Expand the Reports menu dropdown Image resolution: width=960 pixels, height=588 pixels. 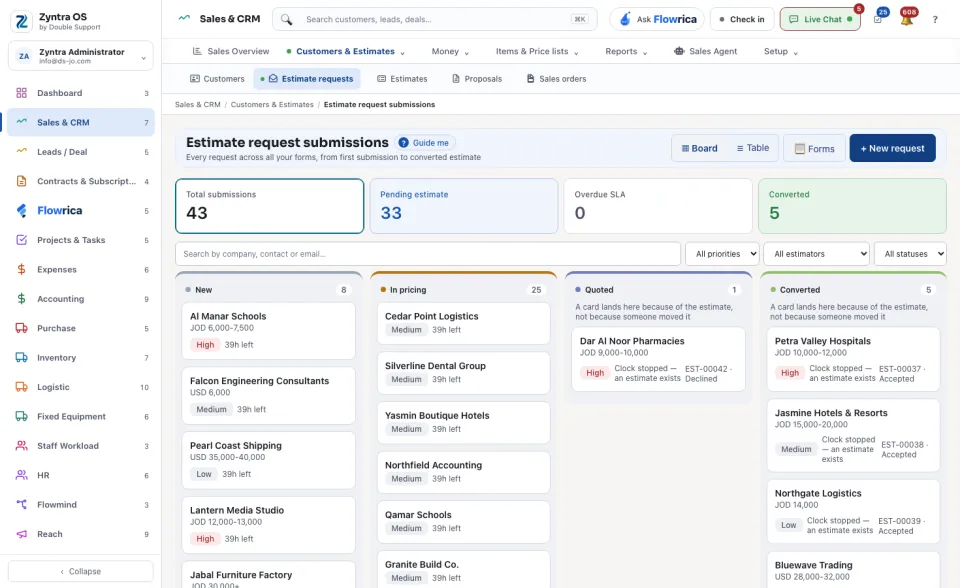626,51
